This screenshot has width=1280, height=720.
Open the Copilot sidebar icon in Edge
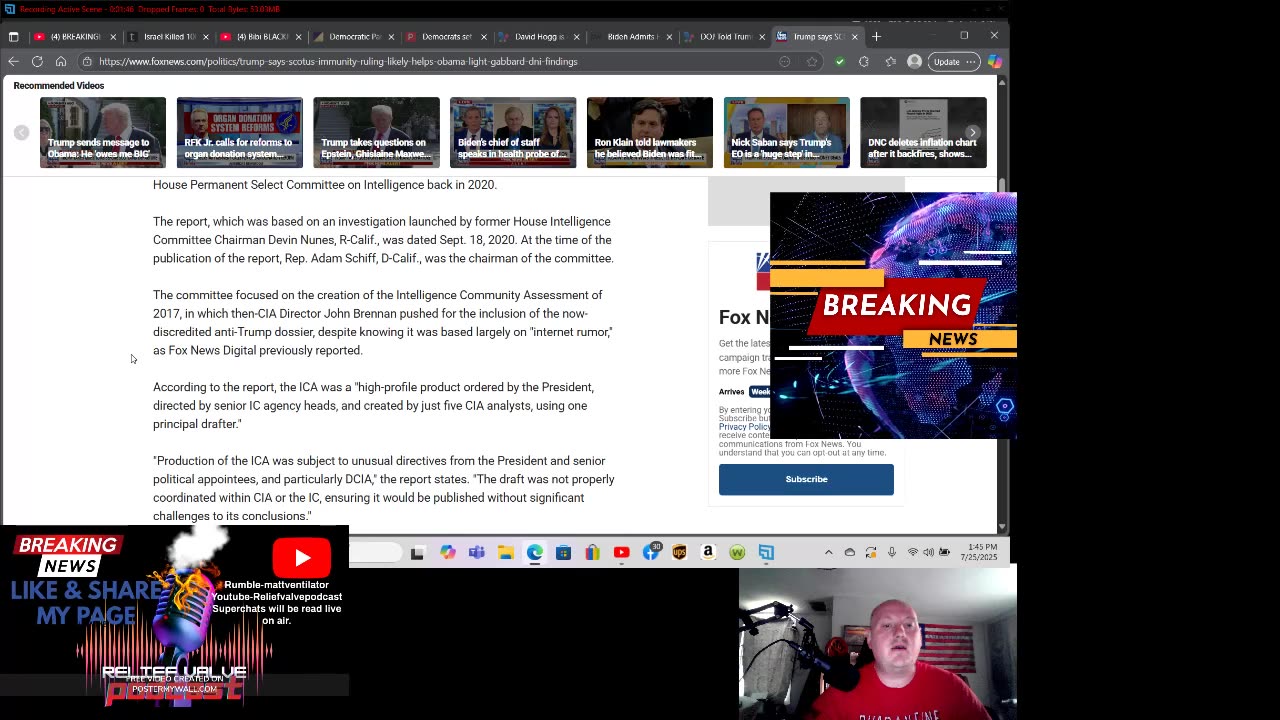coord(994,62)
